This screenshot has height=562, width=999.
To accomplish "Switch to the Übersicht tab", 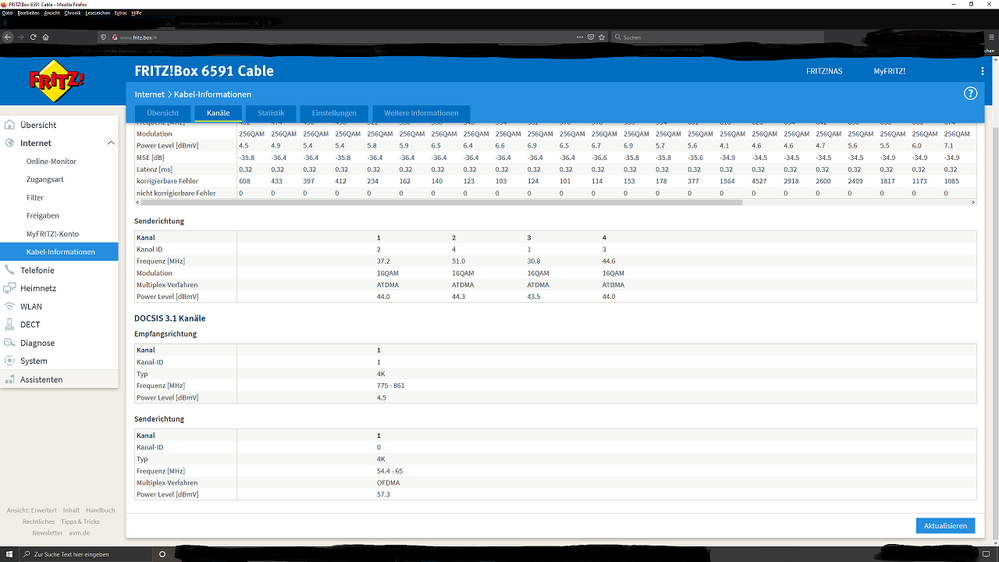I will (162, 113).
